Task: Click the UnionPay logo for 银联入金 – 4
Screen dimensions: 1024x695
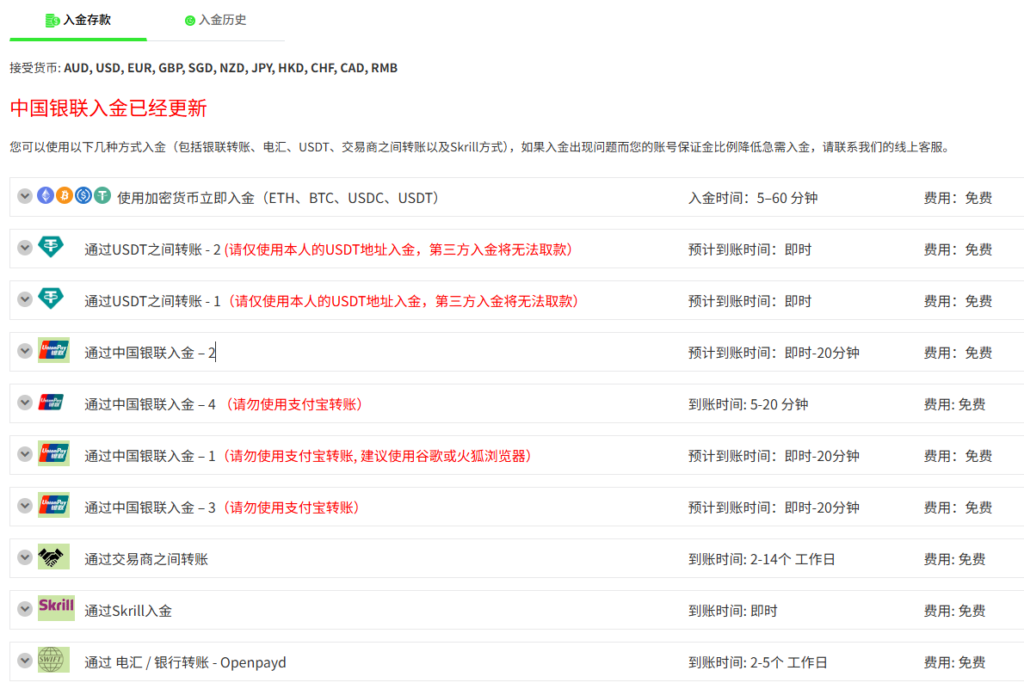Action: tap(53, 403)
